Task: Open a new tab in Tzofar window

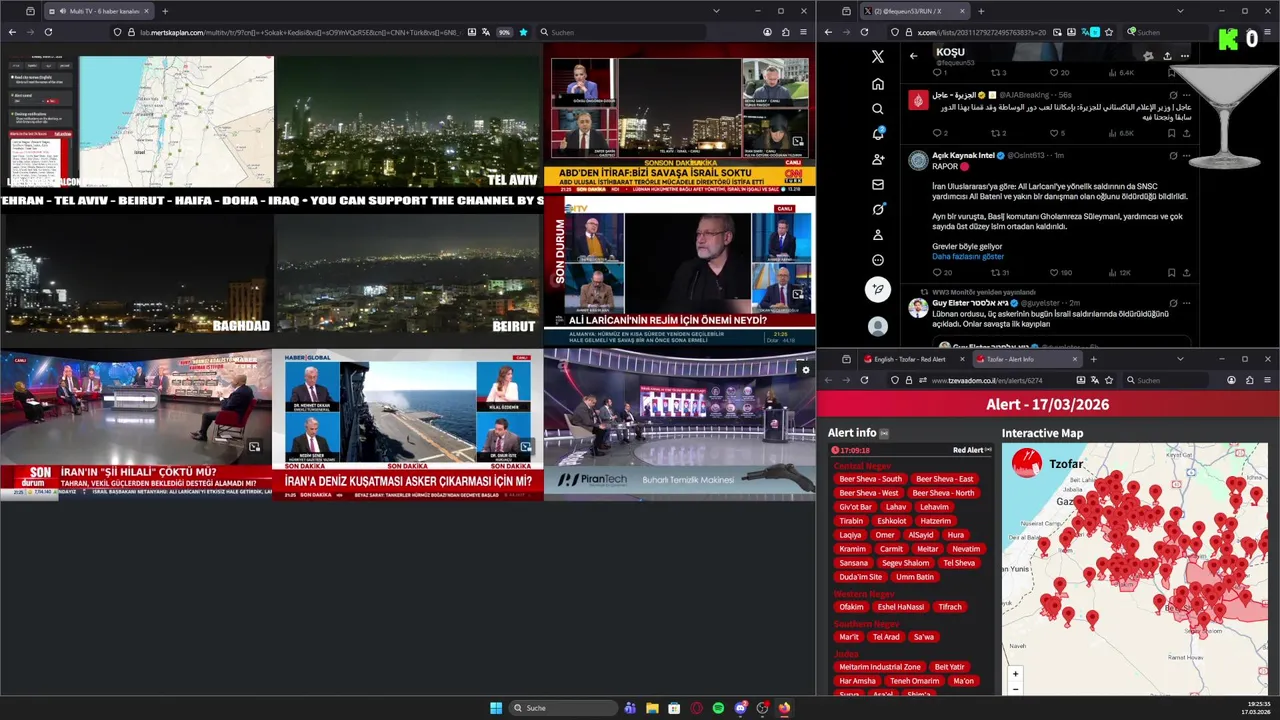Action: (x=1093, y=359)
